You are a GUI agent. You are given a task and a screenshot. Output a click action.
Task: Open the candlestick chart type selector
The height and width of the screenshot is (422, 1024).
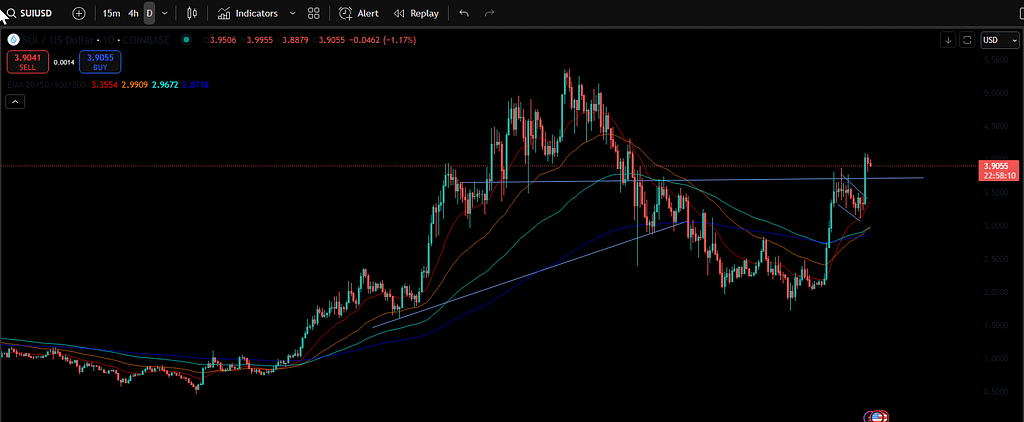coord(192,14)
